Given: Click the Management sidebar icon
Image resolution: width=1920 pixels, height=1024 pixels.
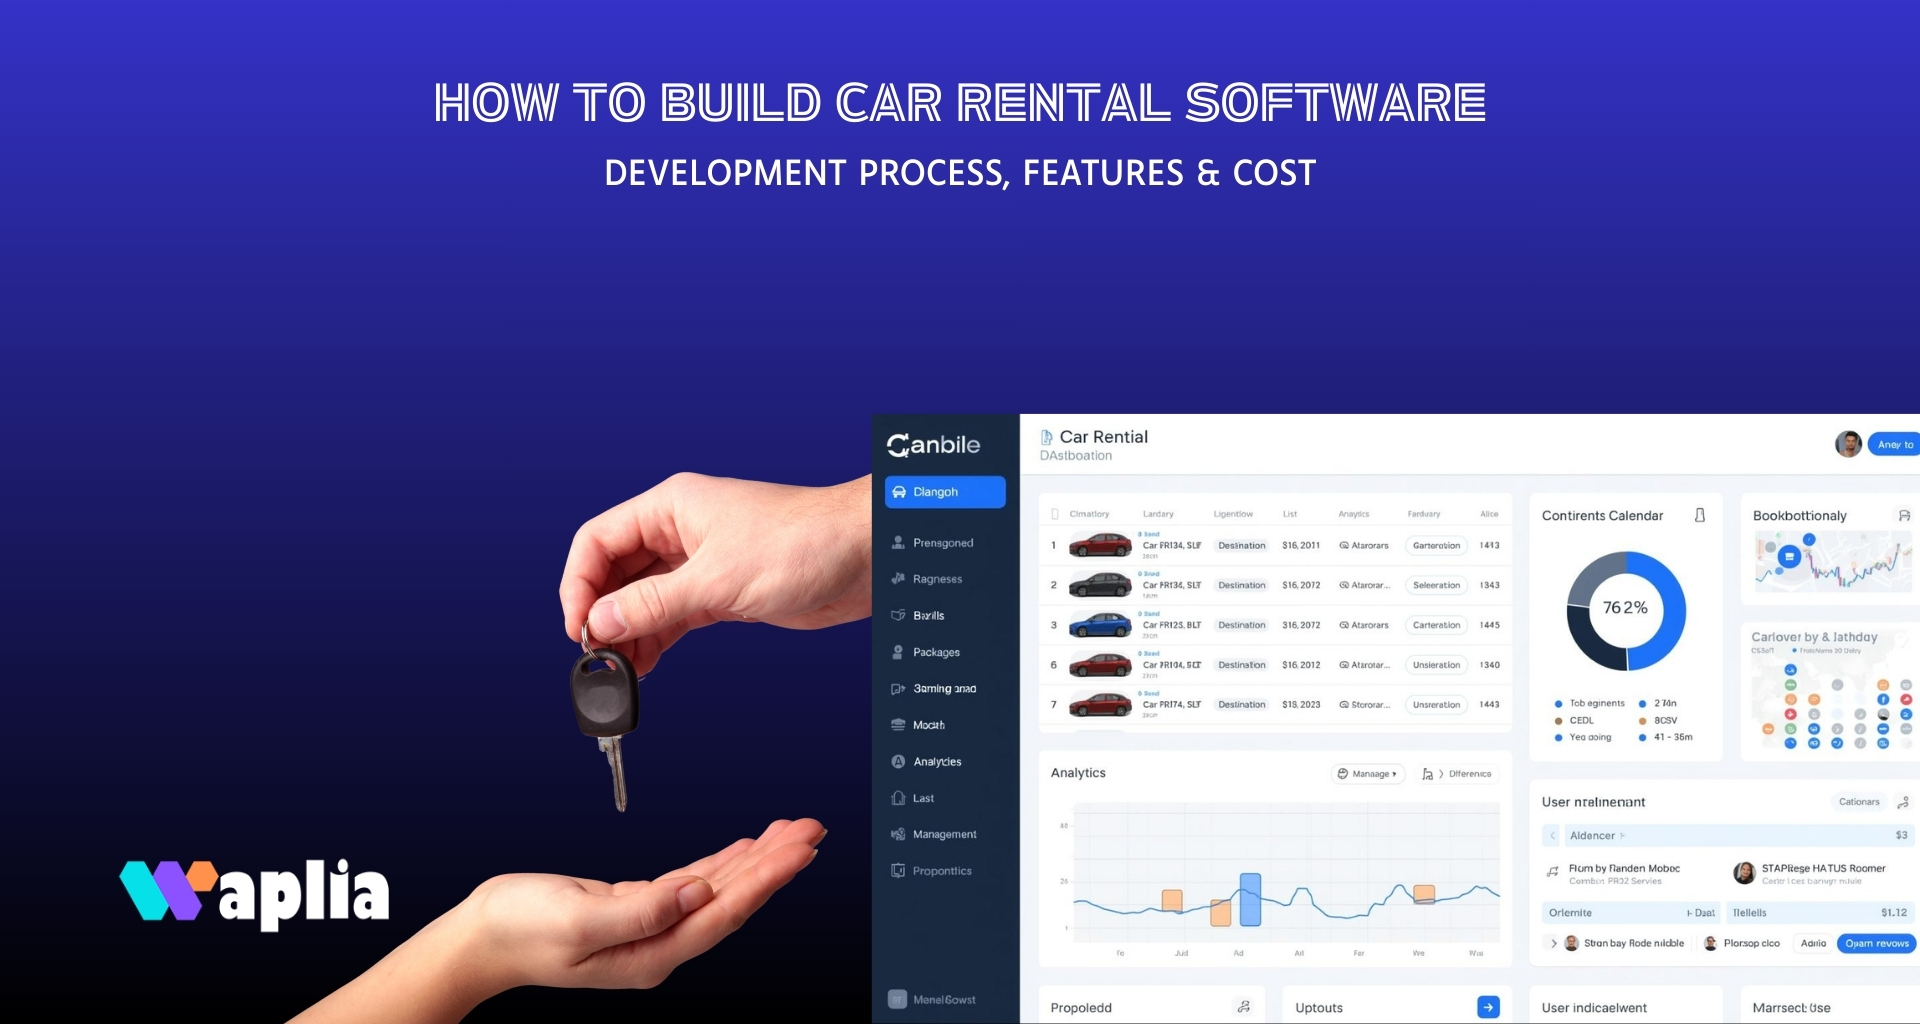Looking at the screenshot, I should coord(897,834).
